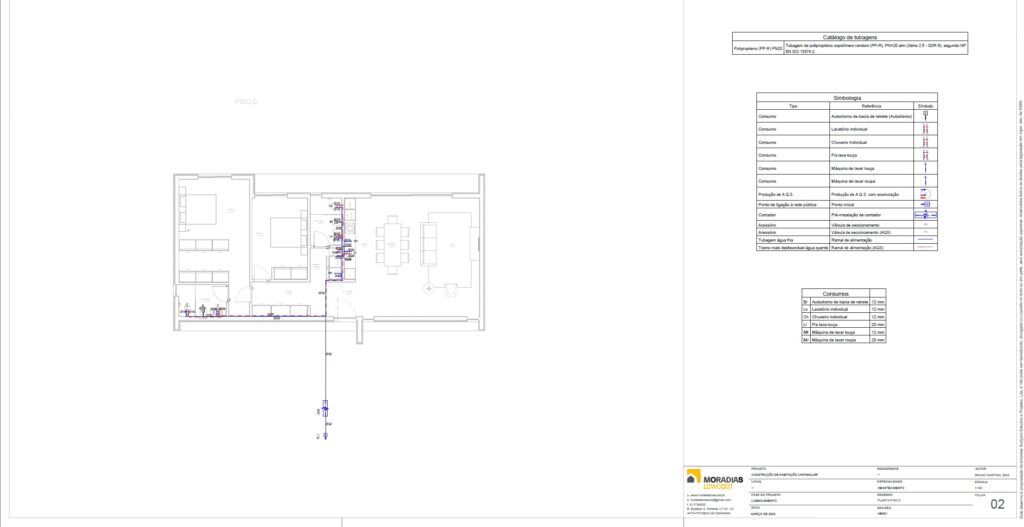This screenshot has height=527, width=1024.
Task: Select the 'Referência' column header
Action: 871,105
